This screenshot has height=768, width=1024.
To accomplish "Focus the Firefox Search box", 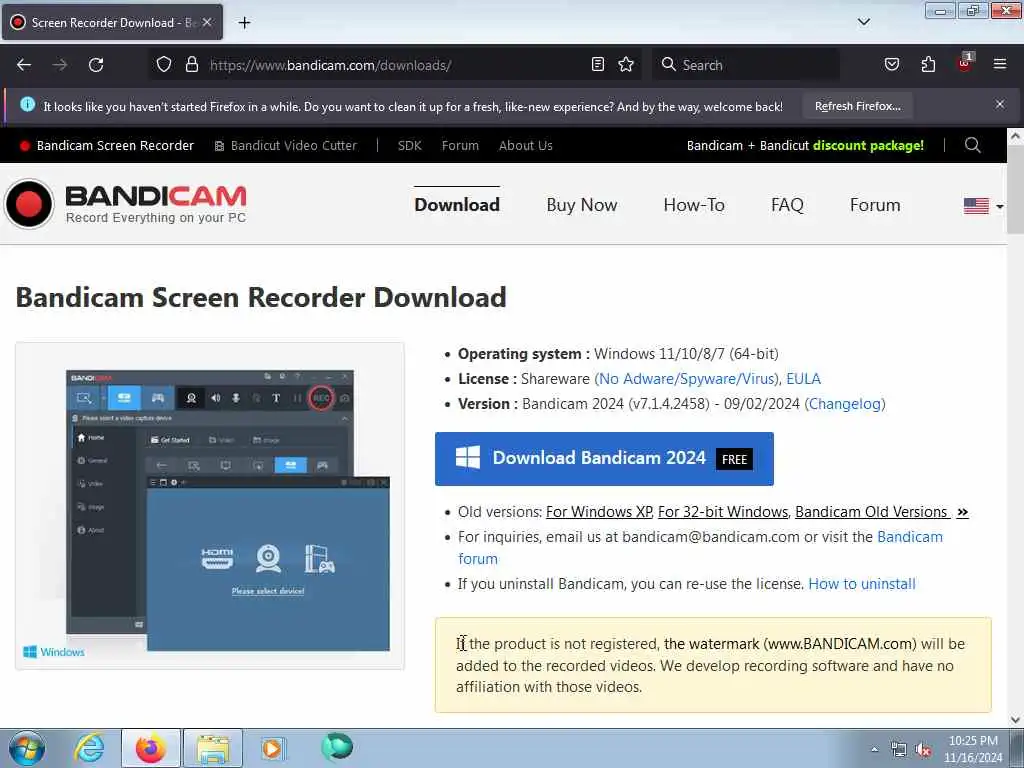I will click(746, 65).
